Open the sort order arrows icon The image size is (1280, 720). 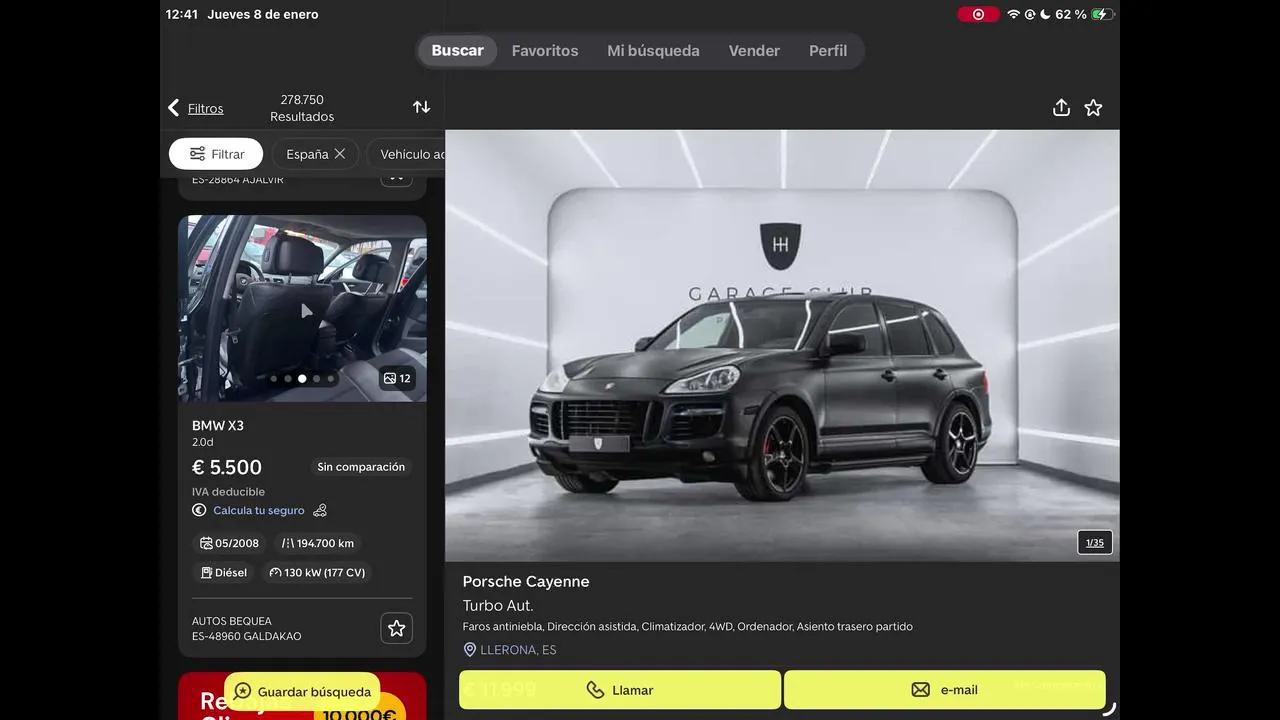(x=421, y=107)
